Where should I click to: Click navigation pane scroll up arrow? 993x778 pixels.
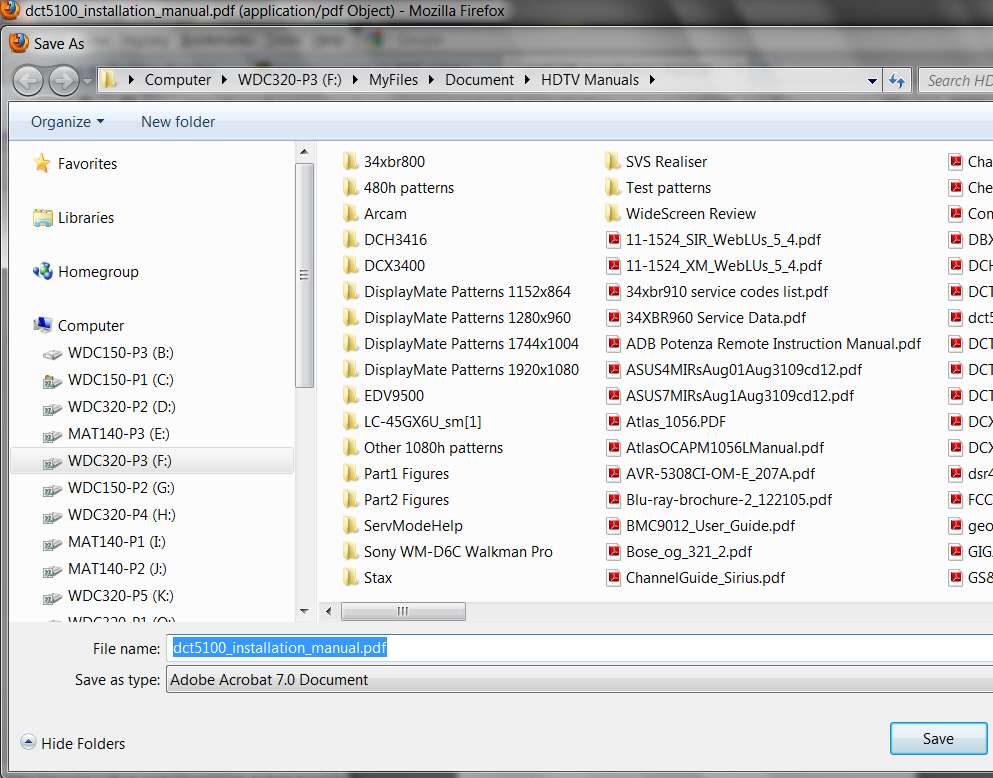pyautogui.click(x=304, y=152)
